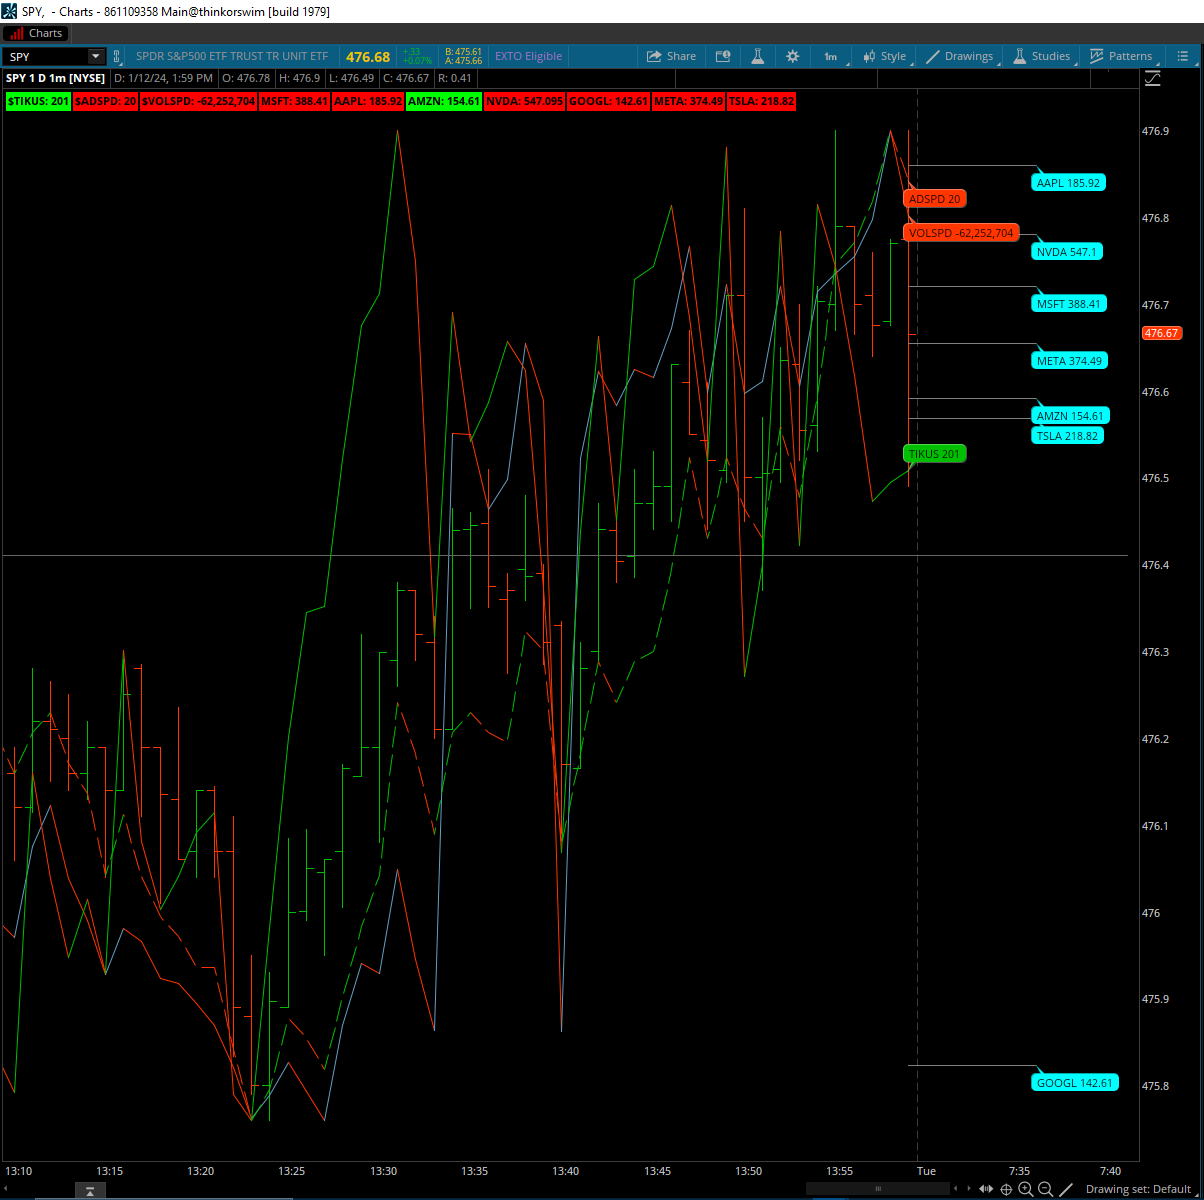This screenshot has height=1200, width=1204.
Task: Click the flask Edit Studies icon
Action: [x=757, y=57]
